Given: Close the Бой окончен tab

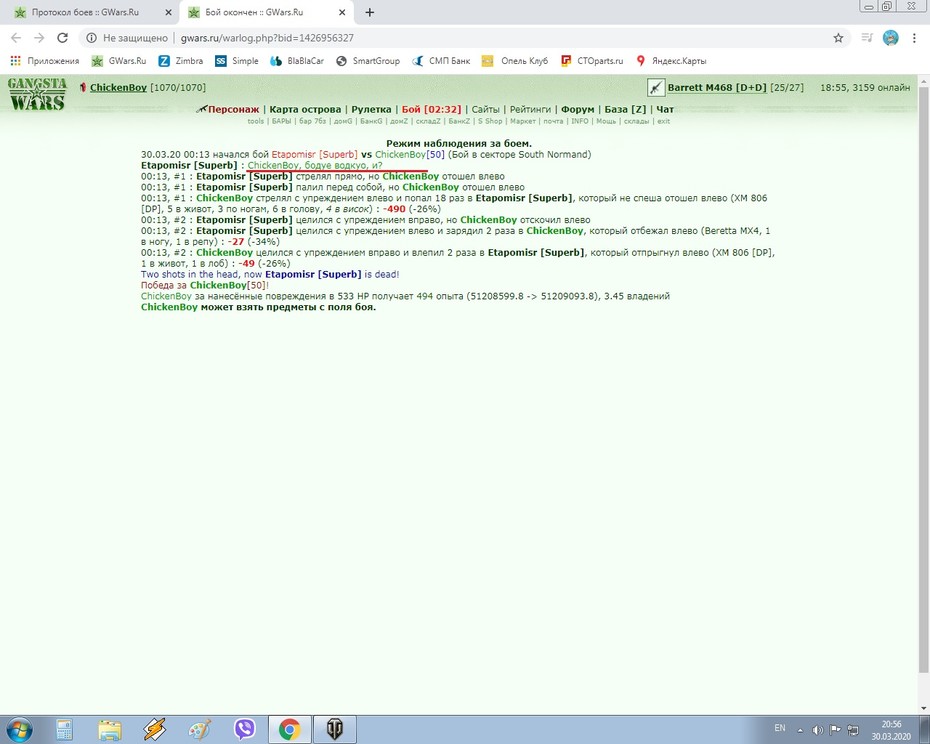Looking at the screenshot, I should point(342,12).
